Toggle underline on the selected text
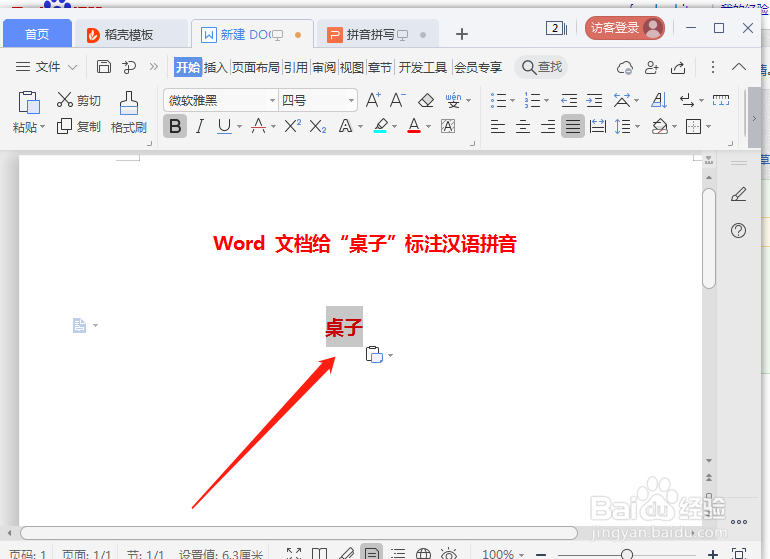Screen dimensions: 770x559 coord(224,127)
